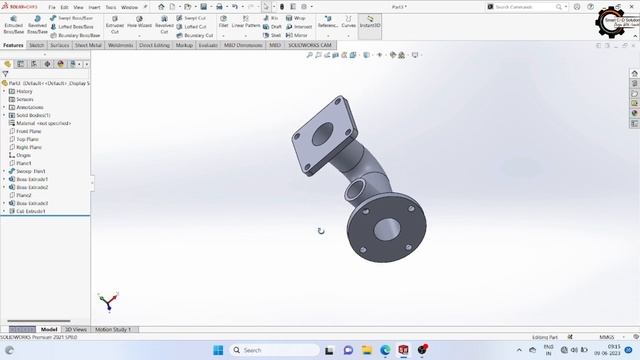Viewport: 640px width, 360px height.
Task: Click the Home icon in the quick toolbar
Action: pos(161,7)
